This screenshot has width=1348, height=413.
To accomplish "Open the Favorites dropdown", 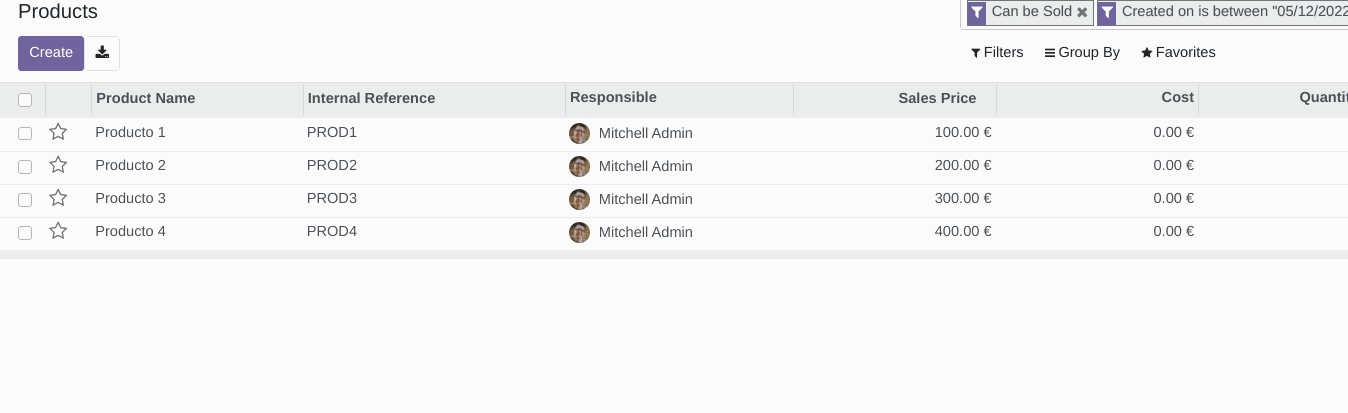I will tap(1178, 52).
